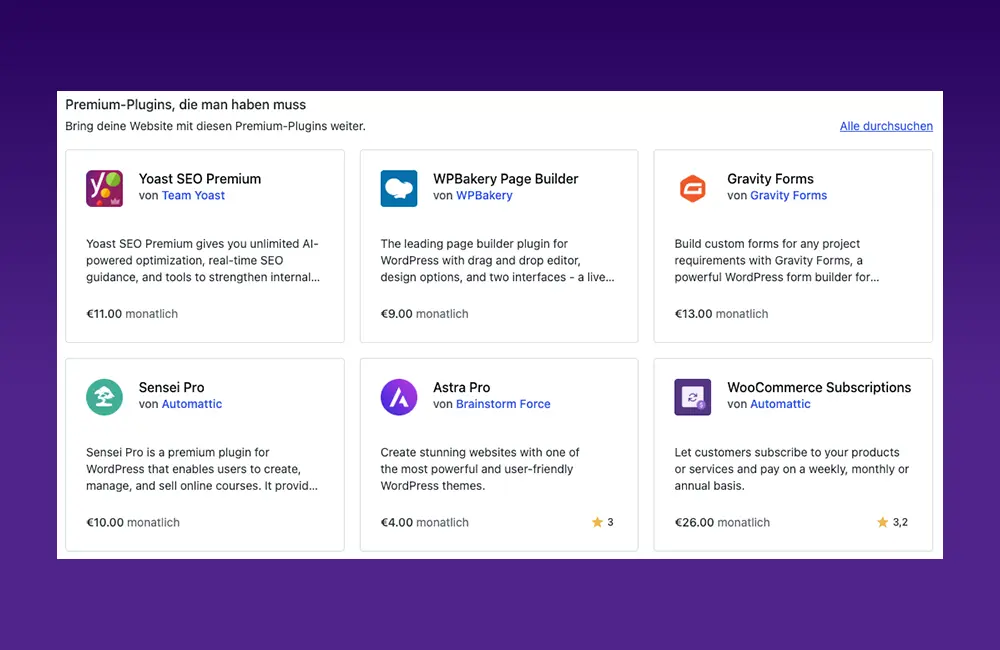Select the Yoast SEO Premium title
Viewport: 1000px width, 650px height.
tap(200, 179)
